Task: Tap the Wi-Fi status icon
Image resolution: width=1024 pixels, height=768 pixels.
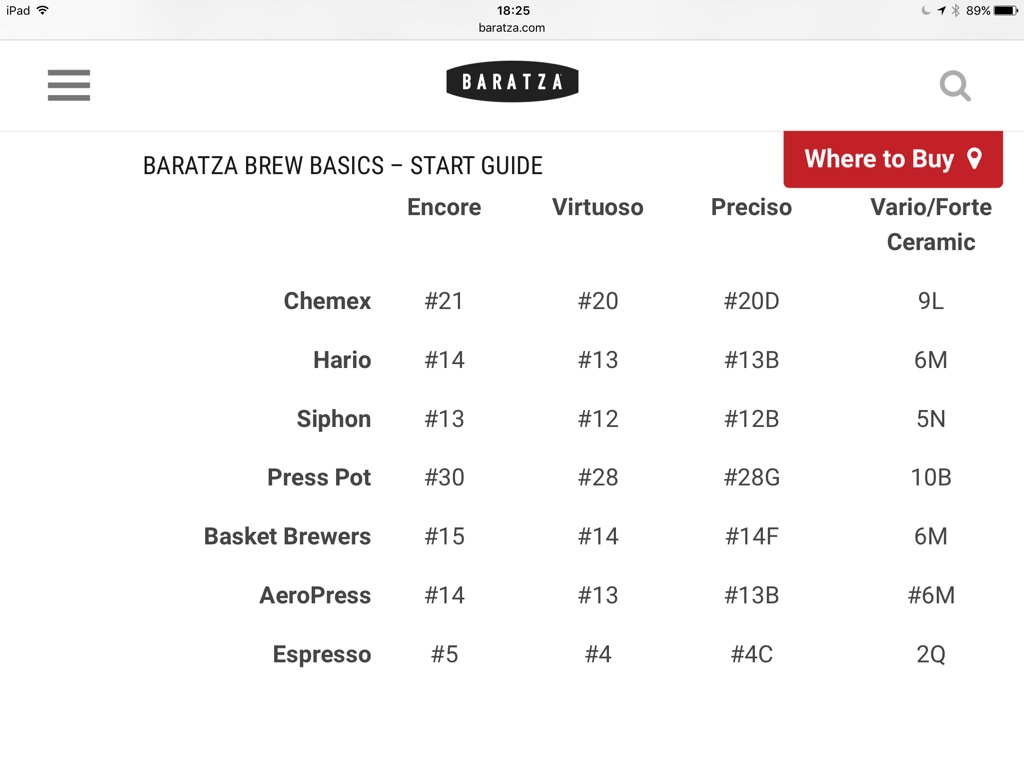Action: pos(42,10)
